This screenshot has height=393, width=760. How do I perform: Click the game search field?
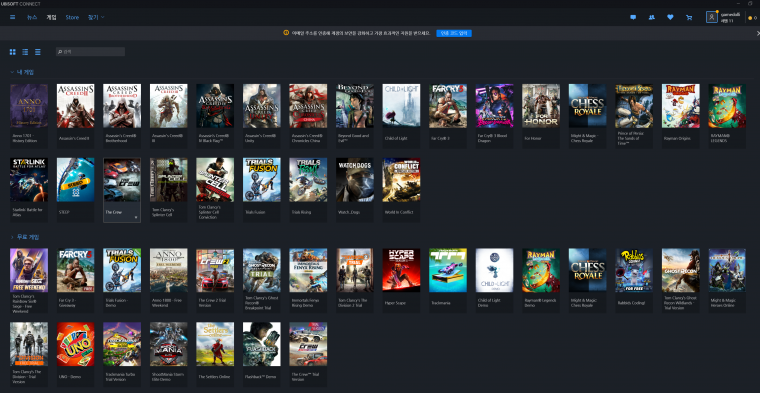coord(90,51)
